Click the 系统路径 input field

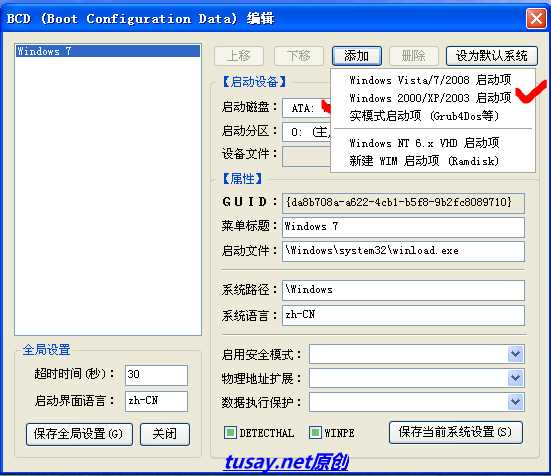(403, 290)
